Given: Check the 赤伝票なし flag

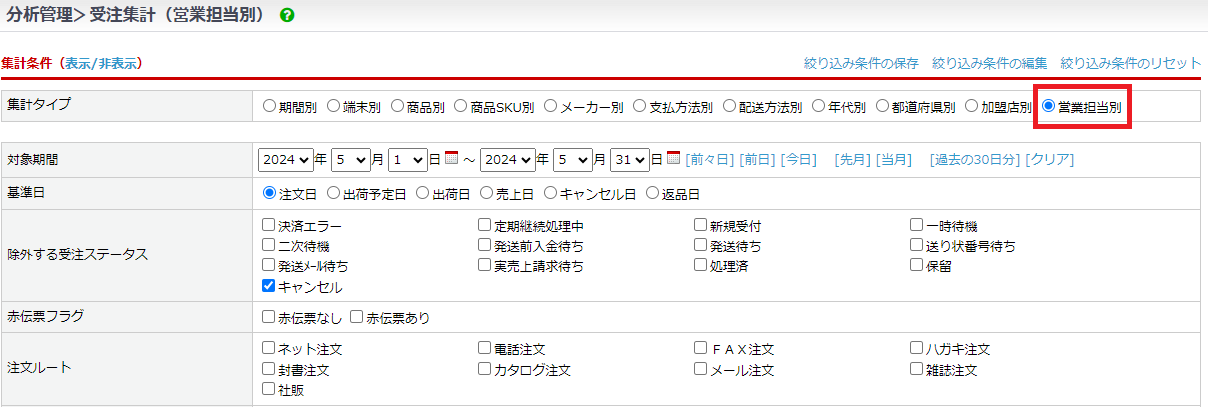Looking at the screenshot, I should 268,317.
